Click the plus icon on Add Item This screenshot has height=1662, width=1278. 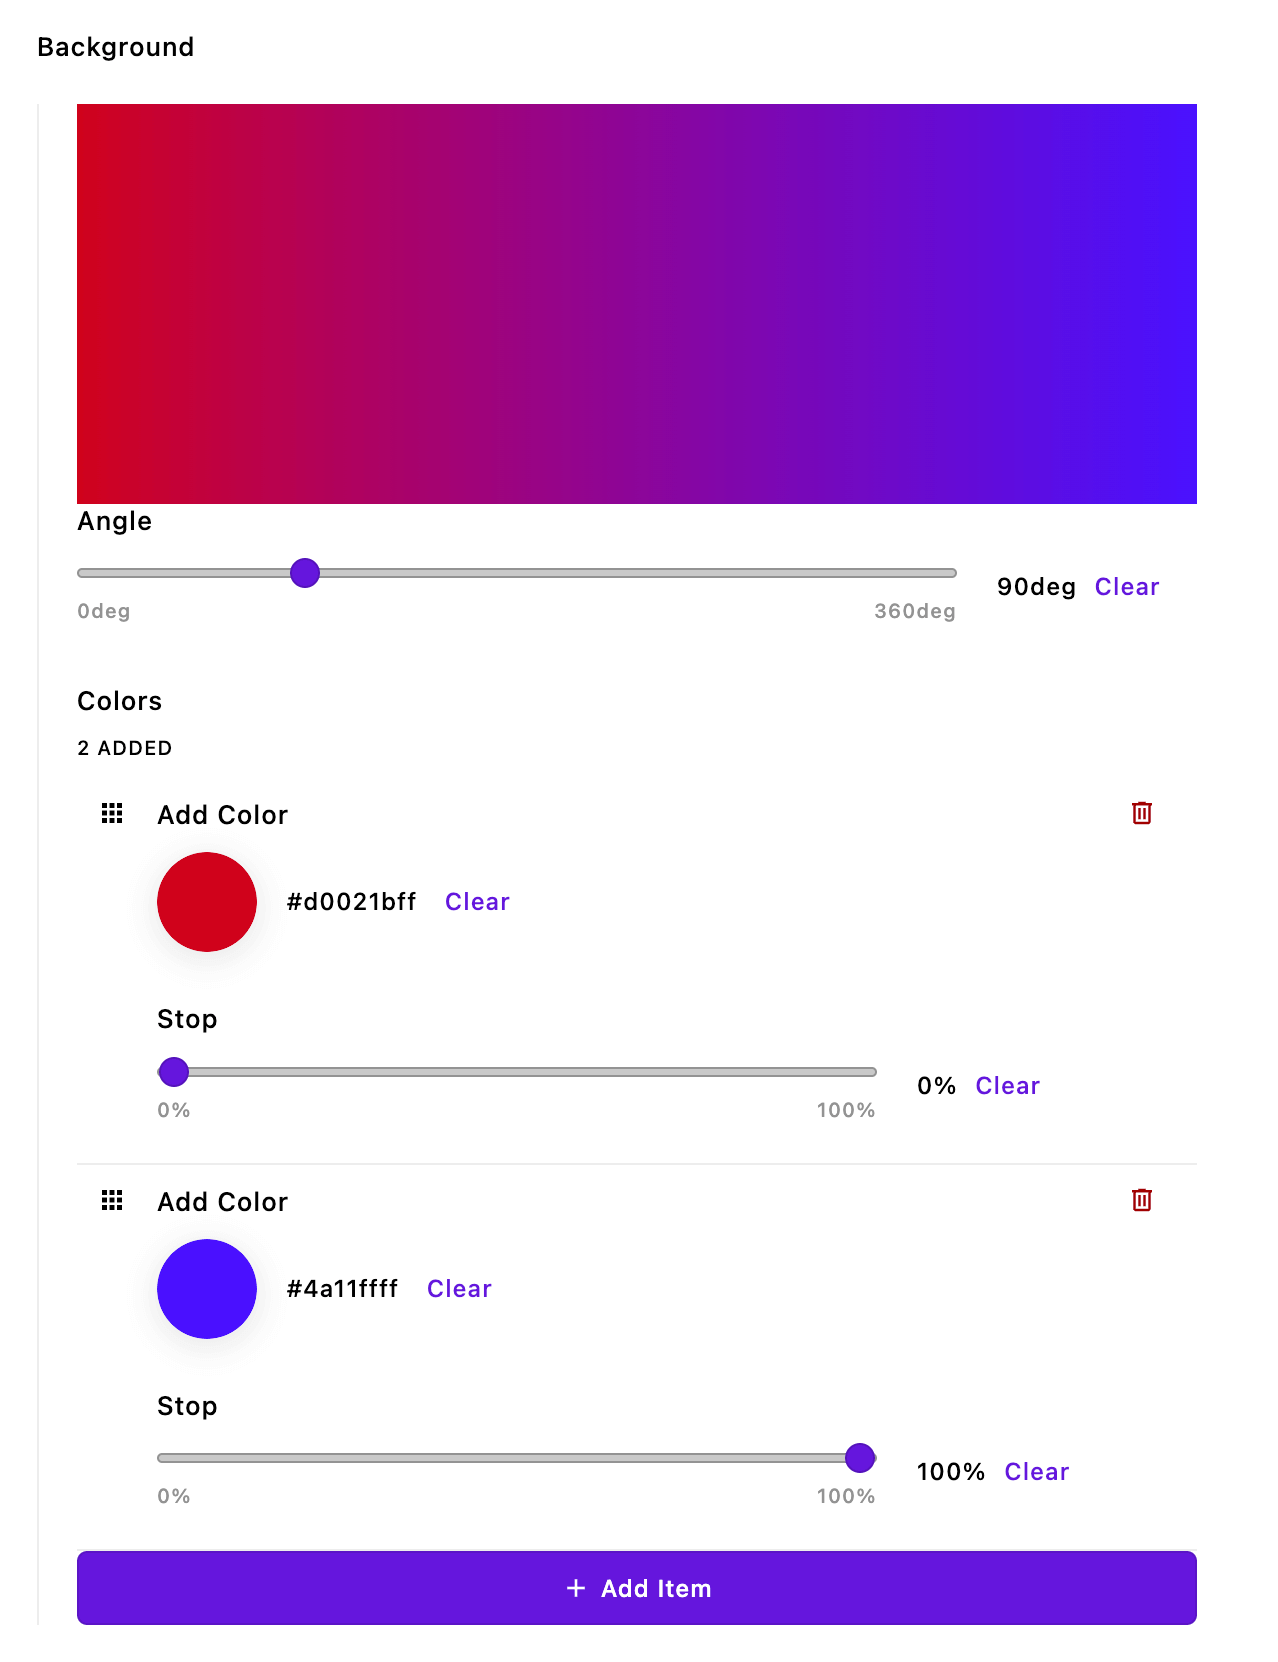point(577,1587)
